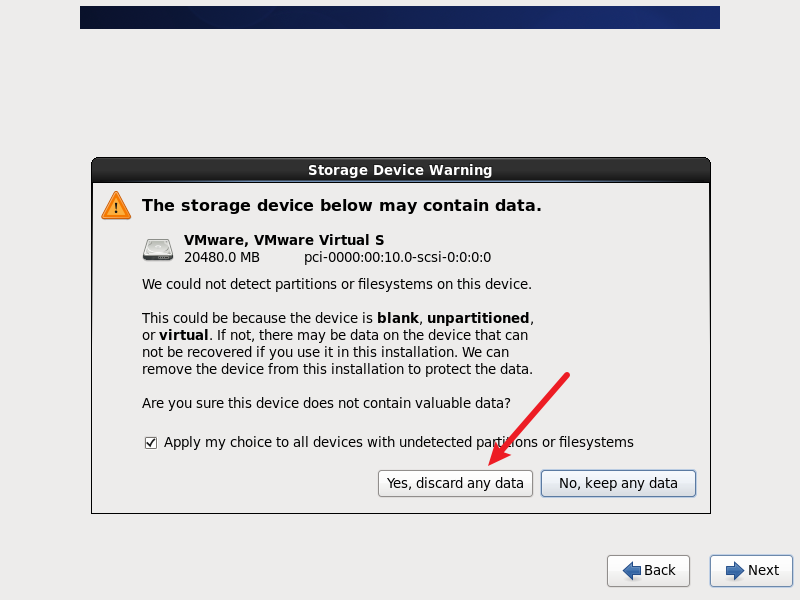Click the "Storage Device Warning" title bar
The height and width of the screenshot is (600, 800).
(x=400, y=170)
